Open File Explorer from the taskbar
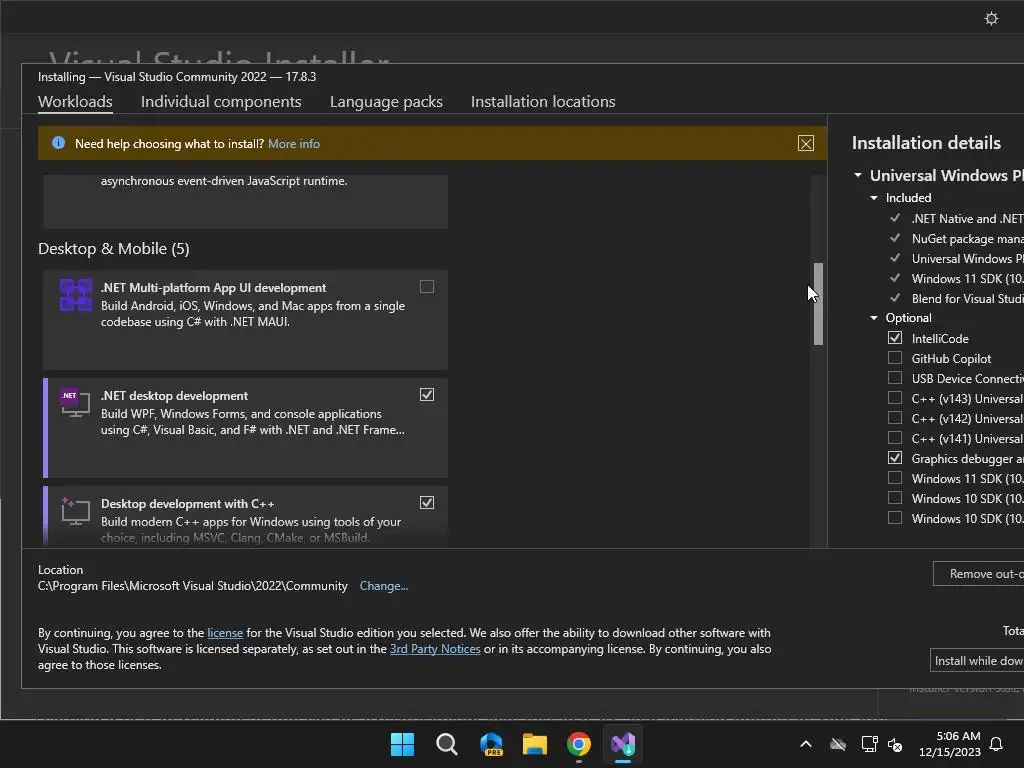Image resolution: width=1024 pixels, height=768 pixels. pyautogui.click(x=535, y=744)
